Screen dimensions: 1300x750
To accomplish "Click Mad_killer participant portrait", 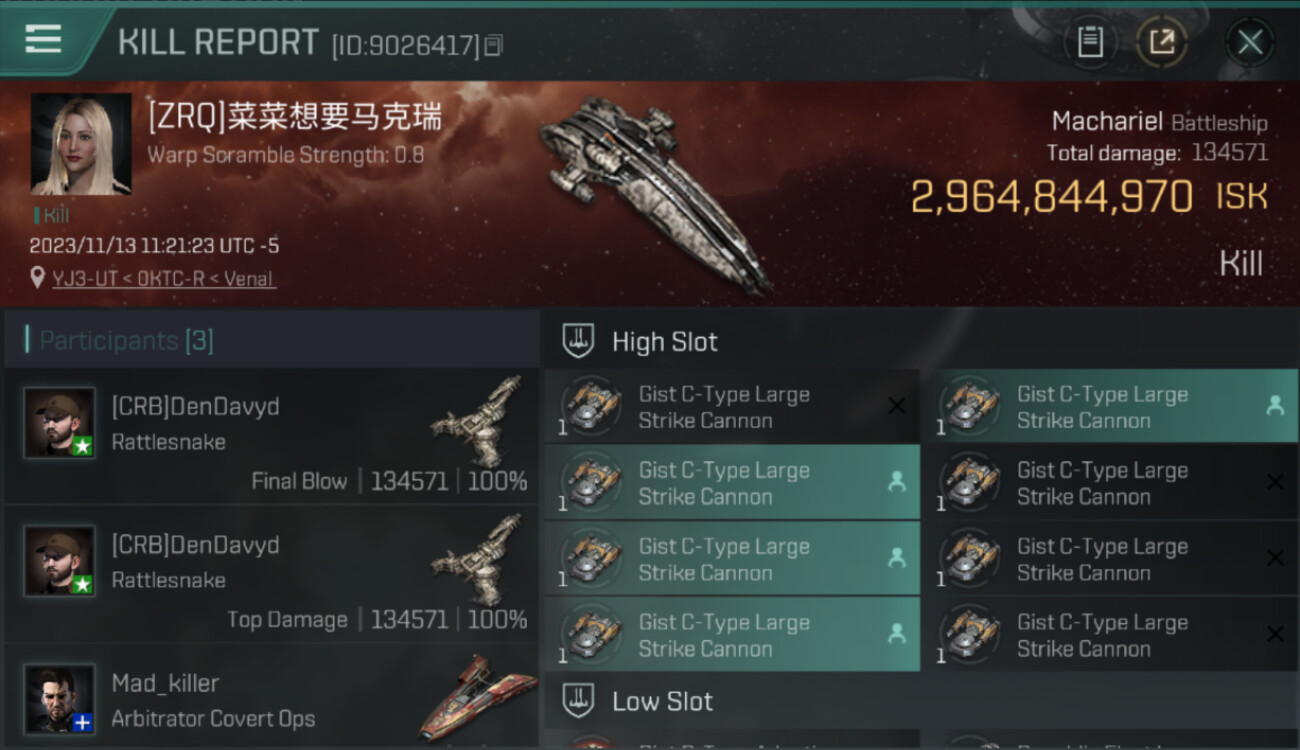I will [x=60, y=698].
